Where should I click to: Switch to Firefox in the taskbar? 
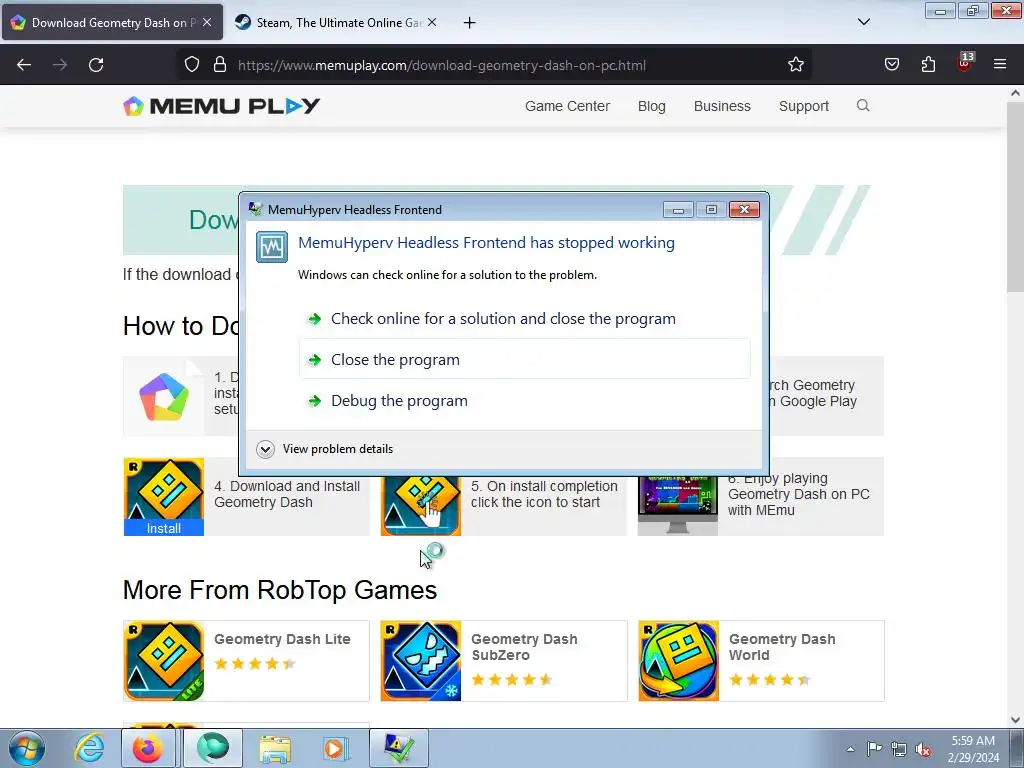coord(148,748)
